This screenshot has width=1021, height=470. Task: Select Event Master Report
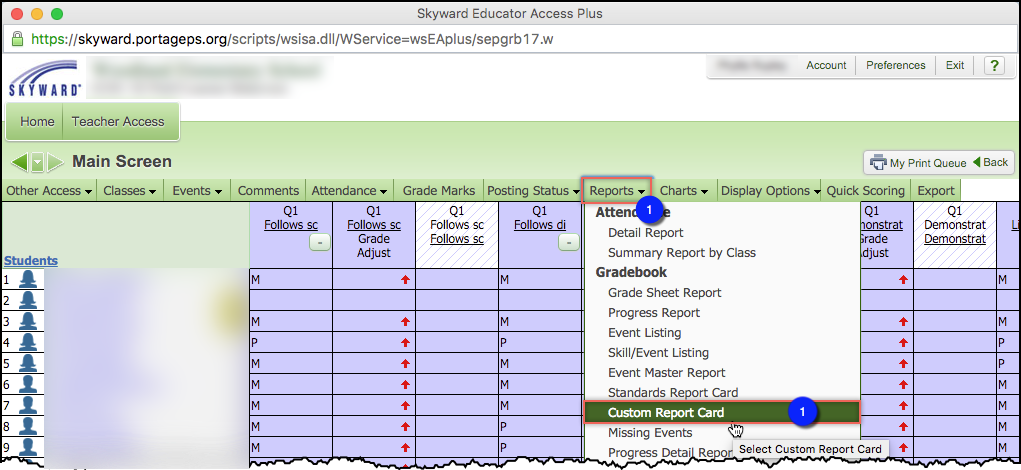pos(667,373)
